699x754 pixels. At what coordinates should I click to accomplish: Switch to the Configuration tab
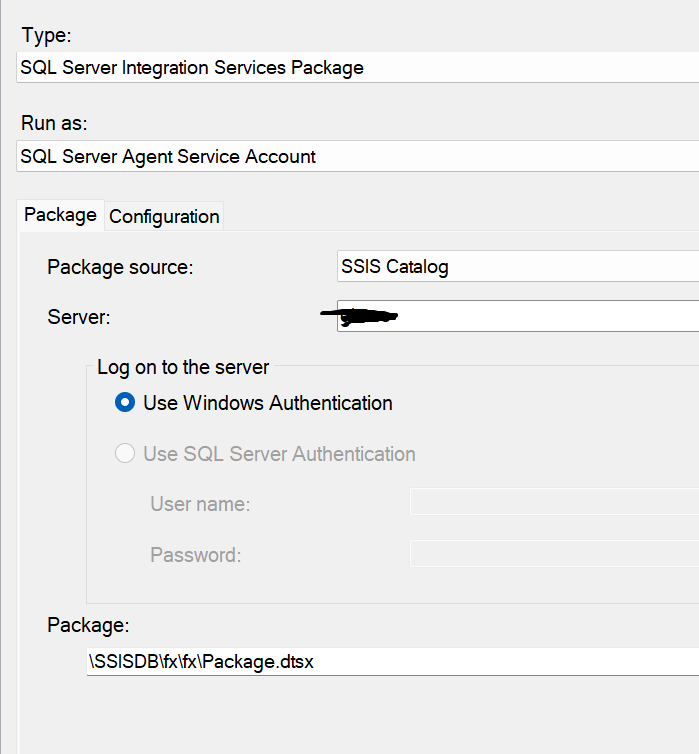[x=164, y=216]
